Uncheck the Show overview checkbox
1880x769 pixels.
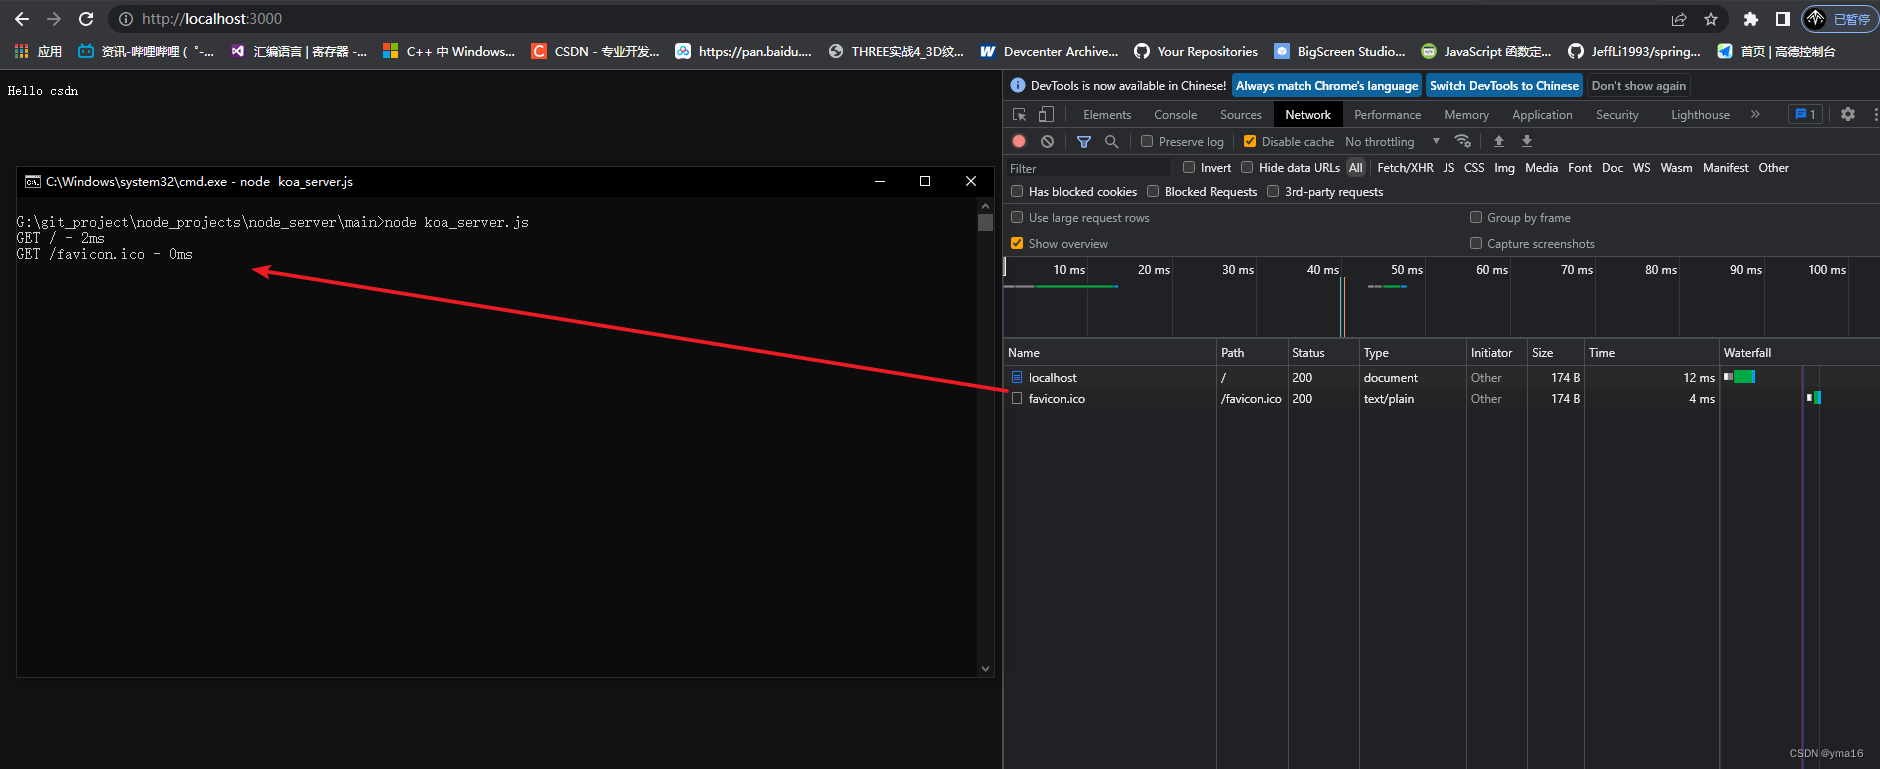tap(1017, 243)
